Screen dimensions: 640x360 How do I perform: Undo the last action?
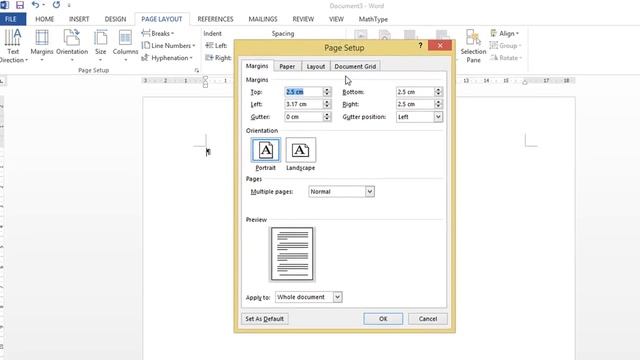[x=36, y=5]
